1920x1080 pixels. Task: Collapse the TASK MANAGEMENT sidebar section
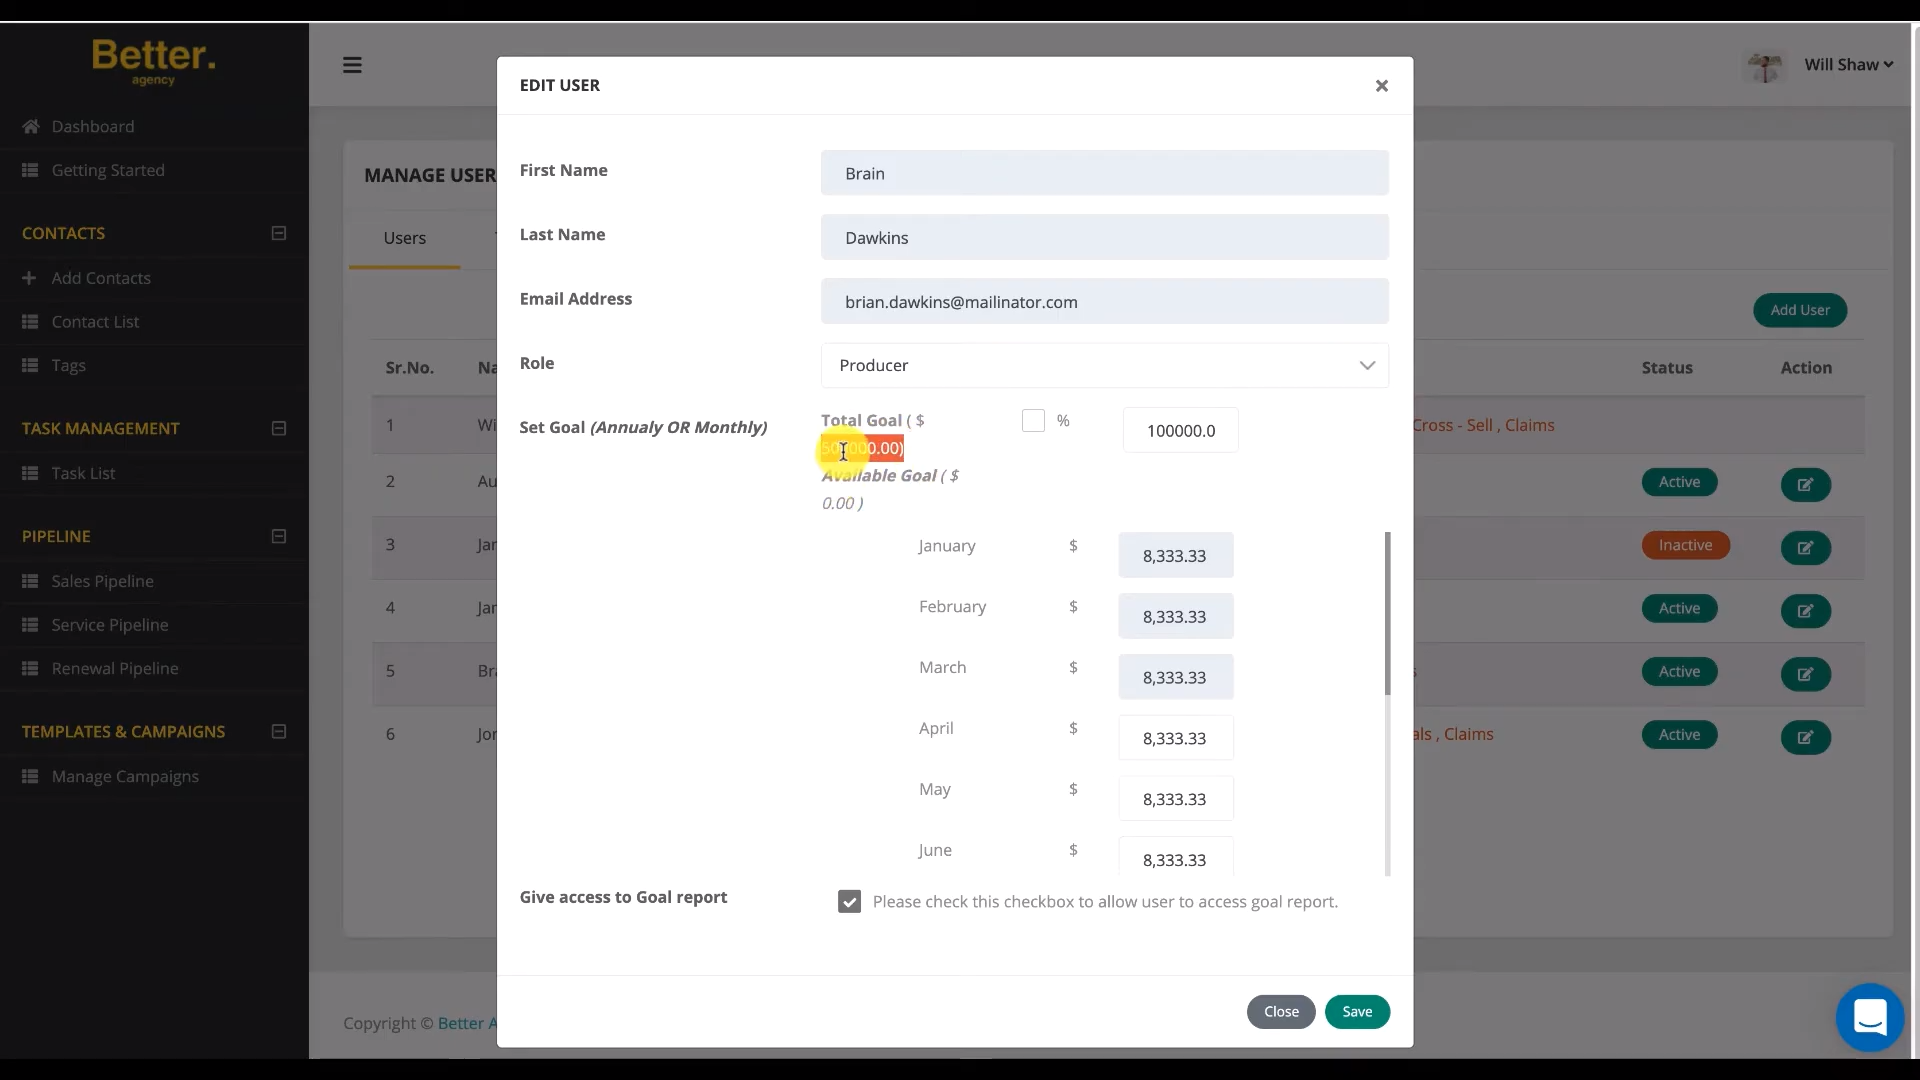click(279, 428)
